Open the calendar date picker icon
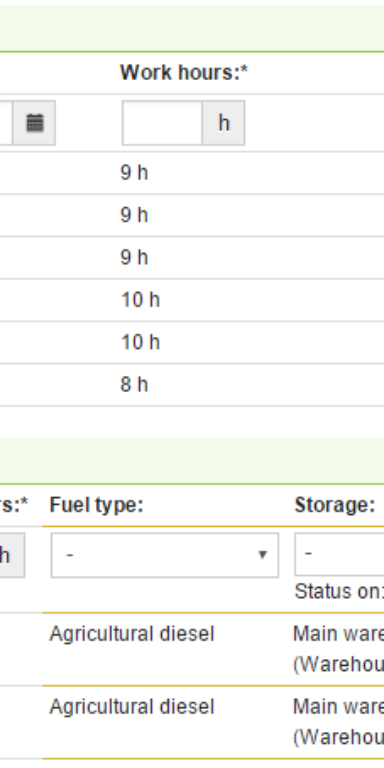 click(34, 123)
